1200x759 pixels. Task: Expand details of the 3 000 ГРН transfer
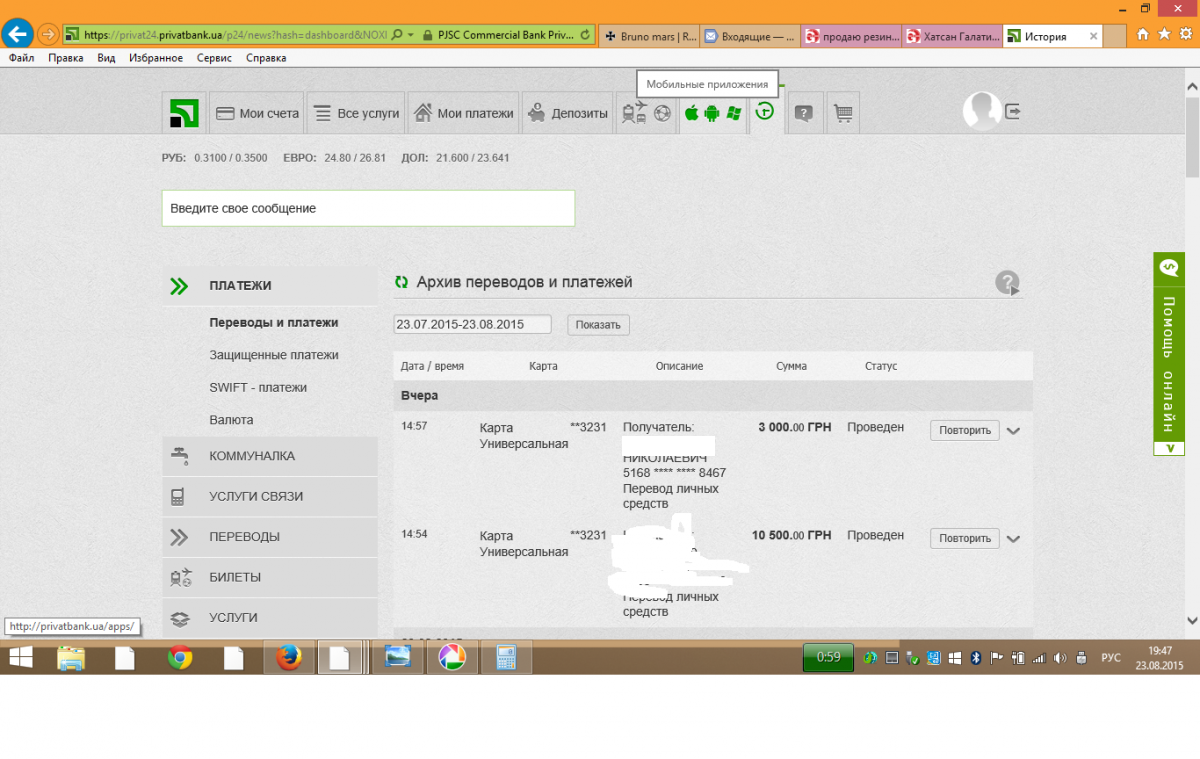coord(1013,431)
